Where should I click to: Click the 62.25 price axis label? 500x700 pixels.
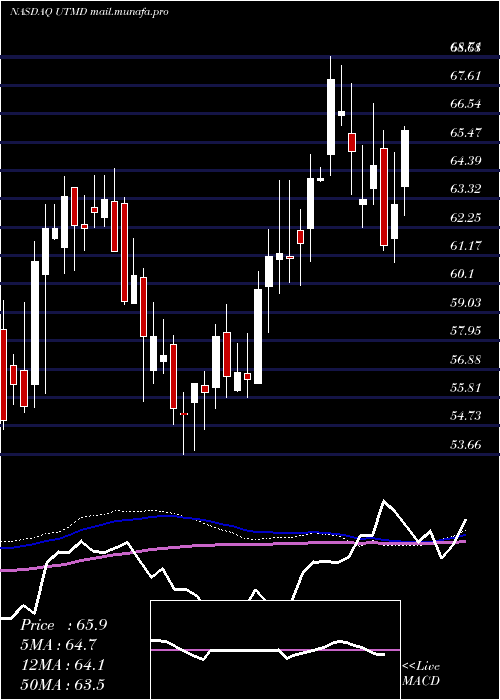pyautogui.click(x=466, y=217)
